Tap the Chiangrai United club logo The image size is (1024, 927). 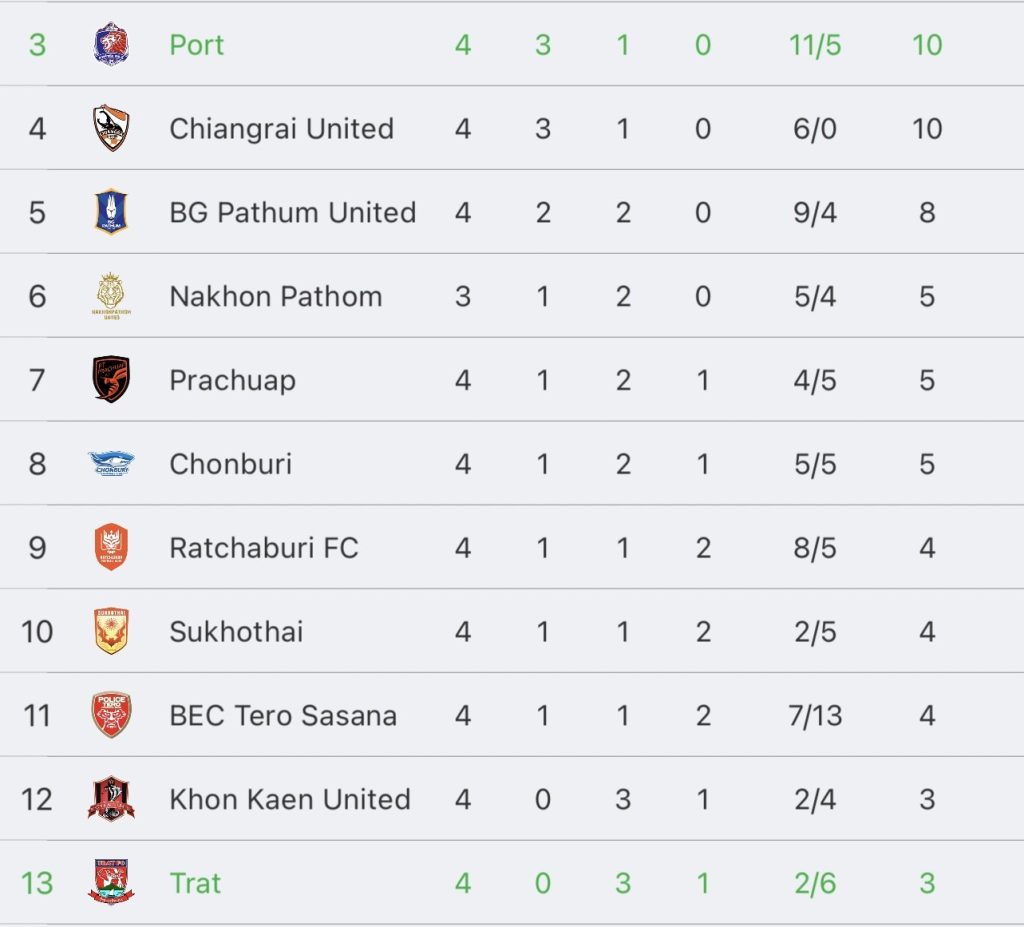(111, 128)
